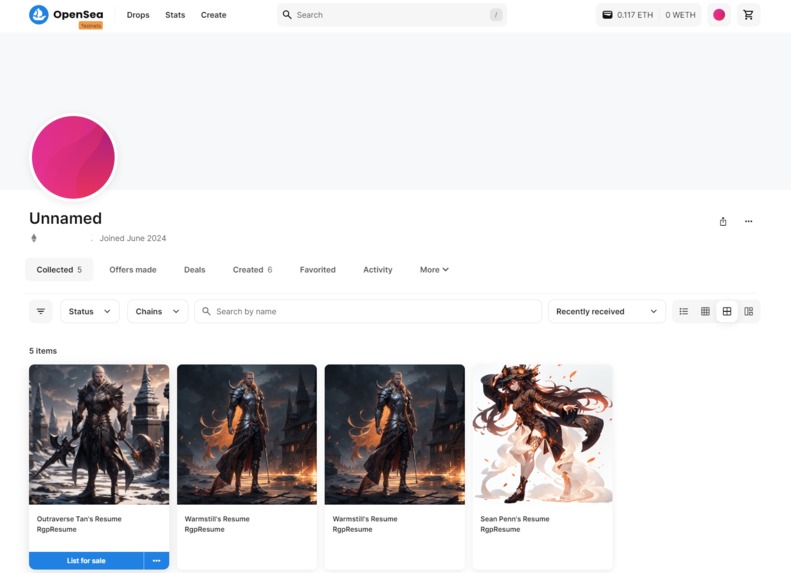
Task: Click the Unnamed profile name
Action: coord(66,218)
